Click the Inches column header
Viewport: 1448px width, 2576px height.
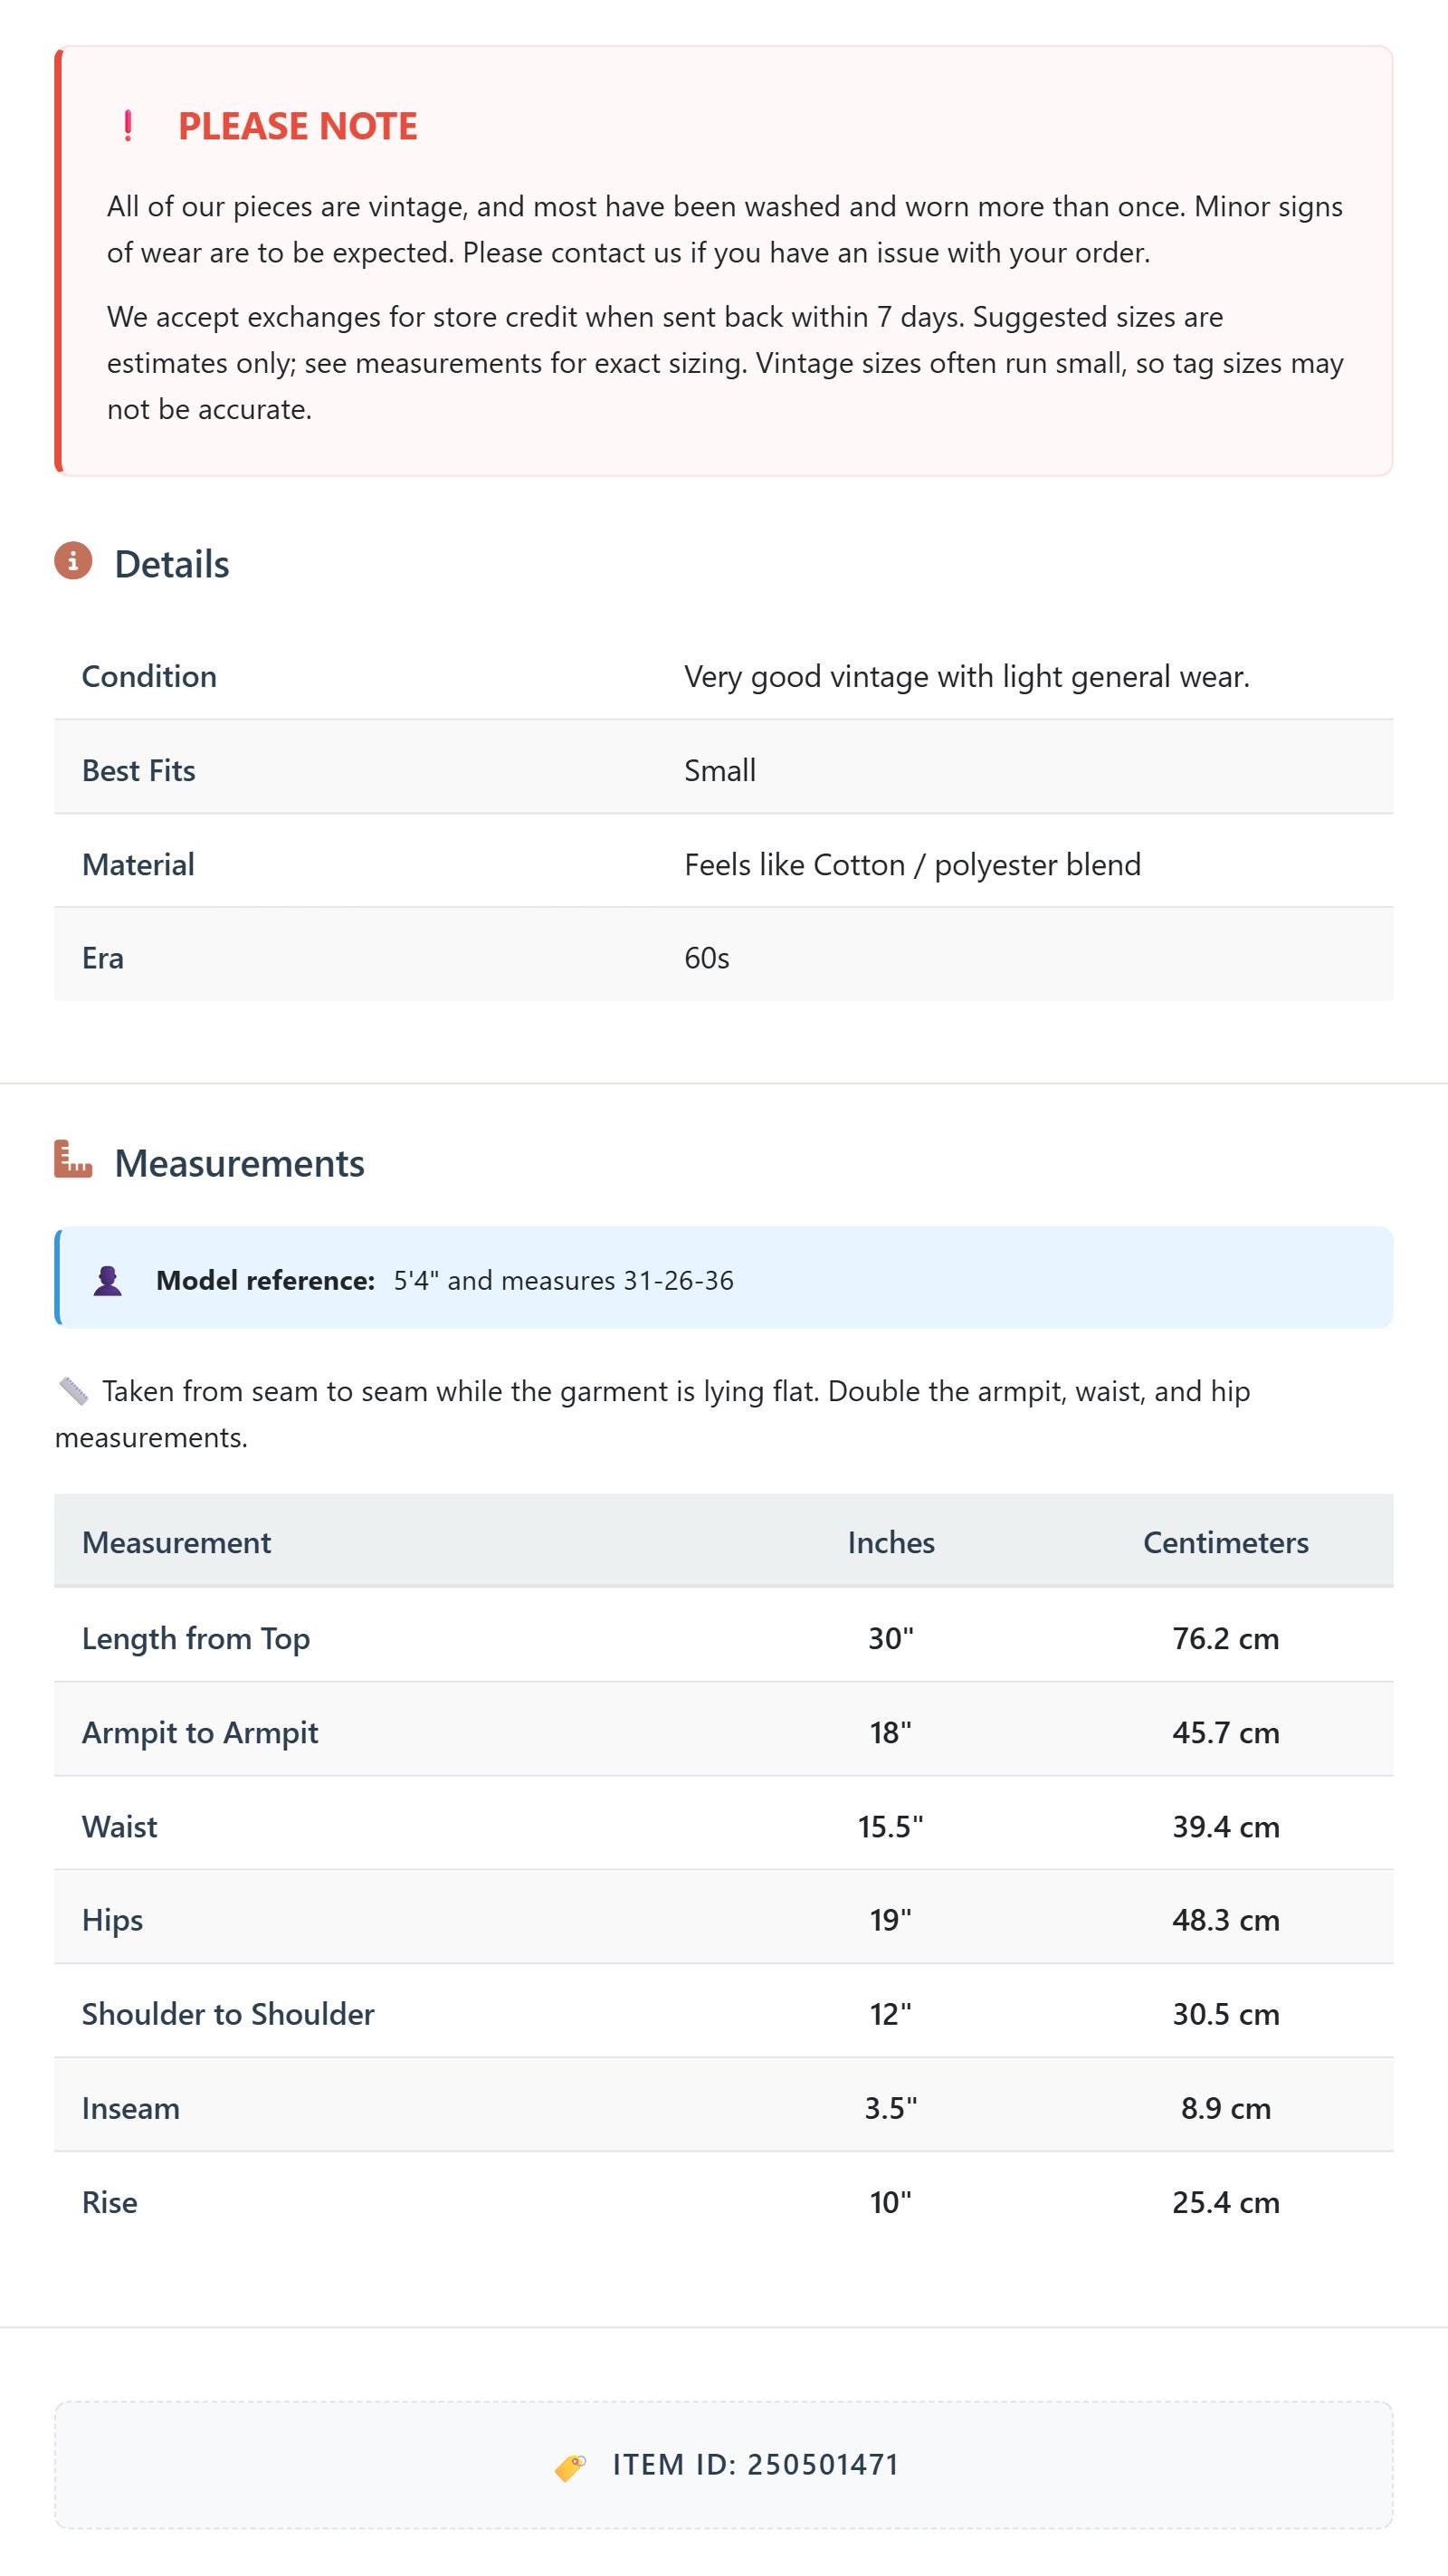(x=891, y=1542)
